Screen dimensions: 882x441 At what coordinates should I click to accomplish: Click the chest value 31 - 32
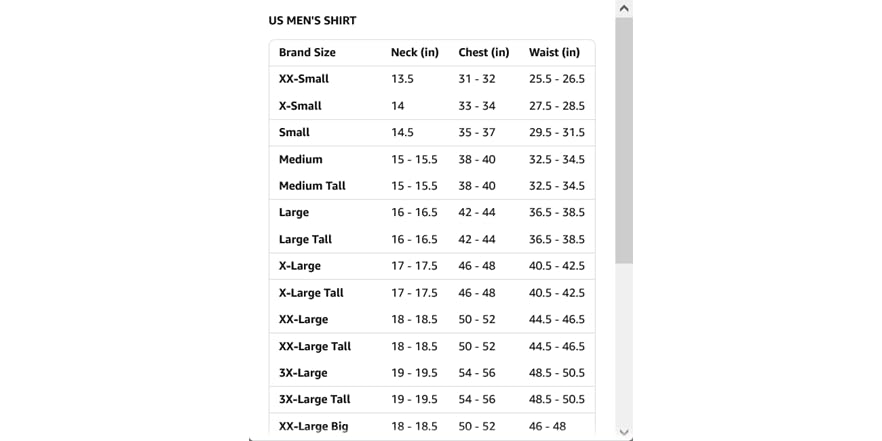(477, 79)
